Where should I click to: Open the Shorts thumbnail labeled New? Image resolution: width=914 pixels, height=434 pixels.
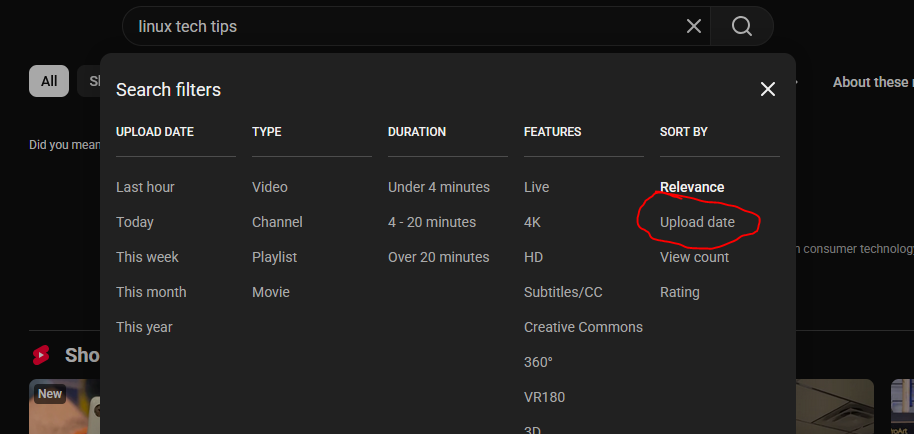65,407
